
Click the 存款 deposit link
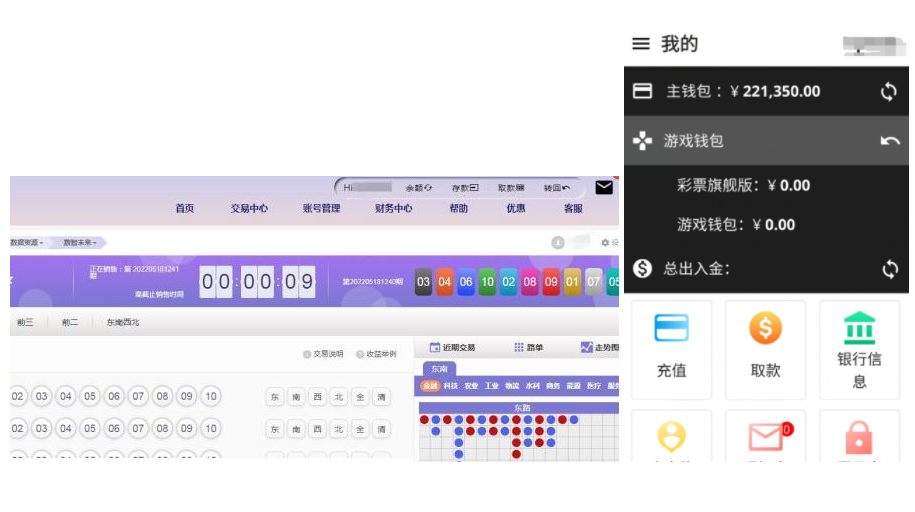click(465, 188)
